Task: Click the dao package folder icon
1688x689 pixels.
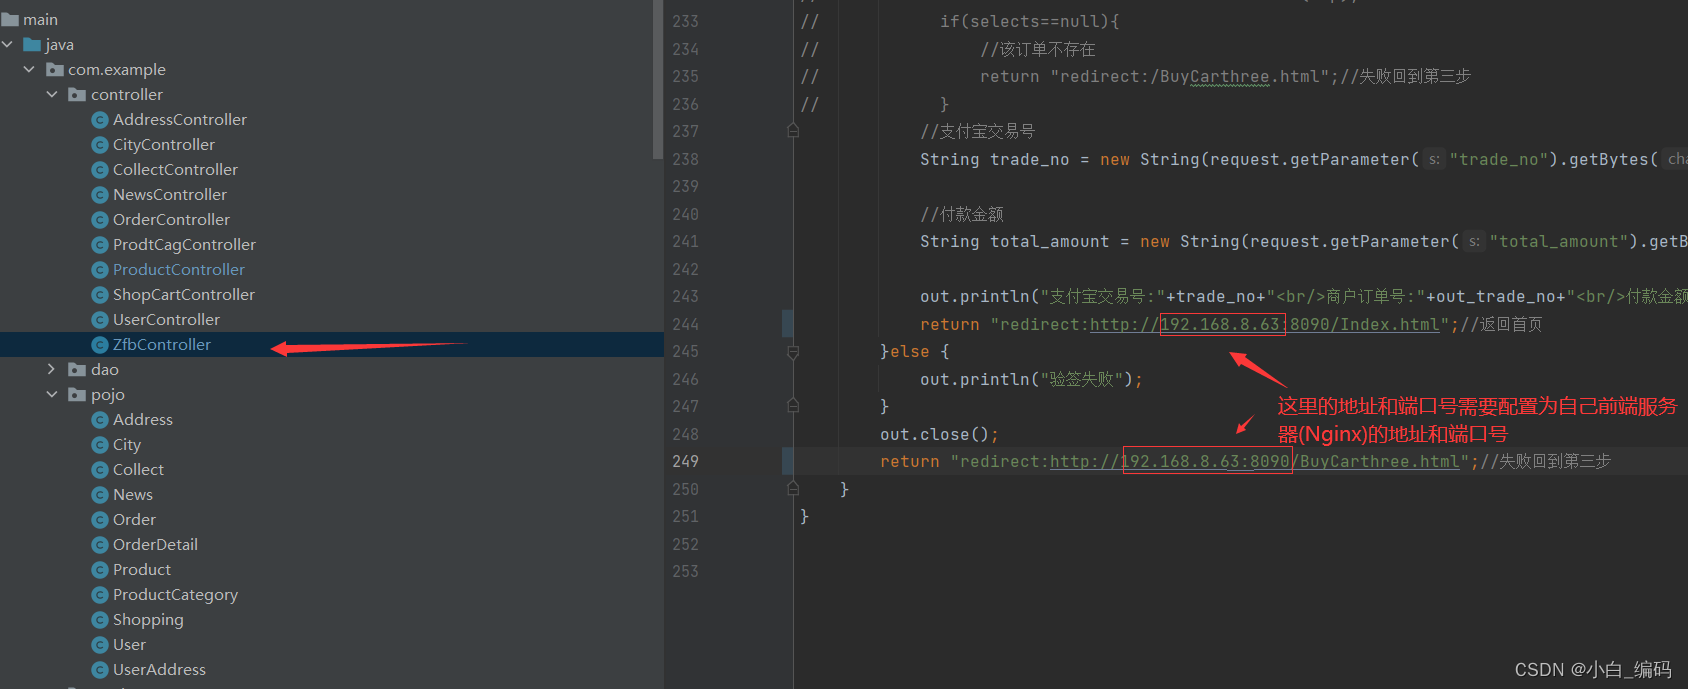Action: pyautogui.click(x=77, y=369)
